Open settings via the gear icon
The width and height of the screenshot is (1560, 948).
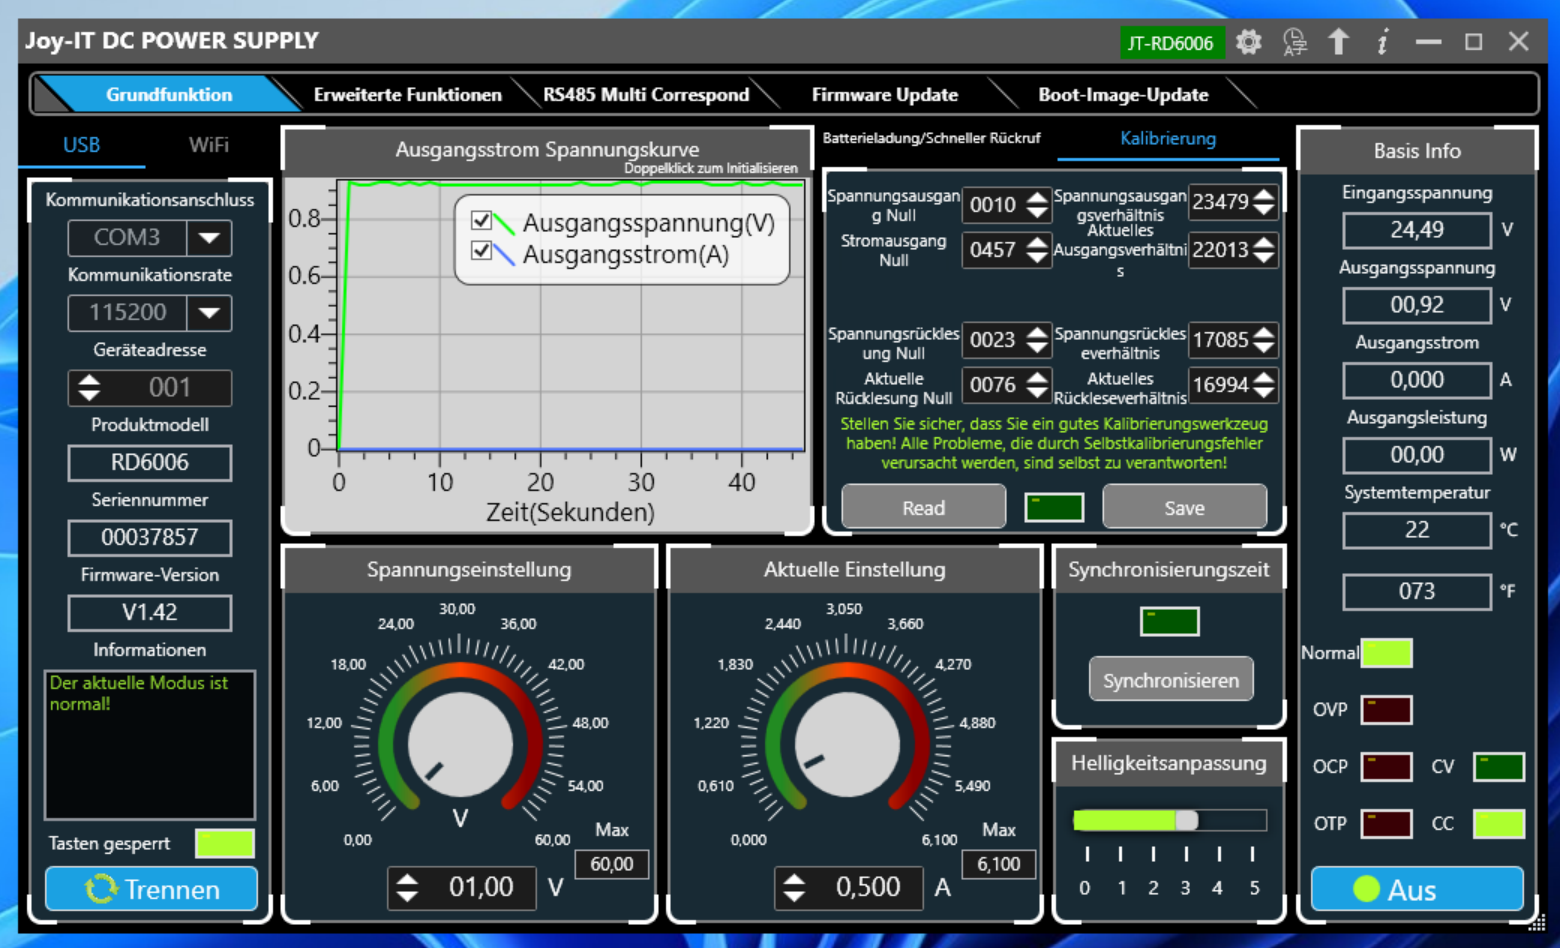[1248, 42]
